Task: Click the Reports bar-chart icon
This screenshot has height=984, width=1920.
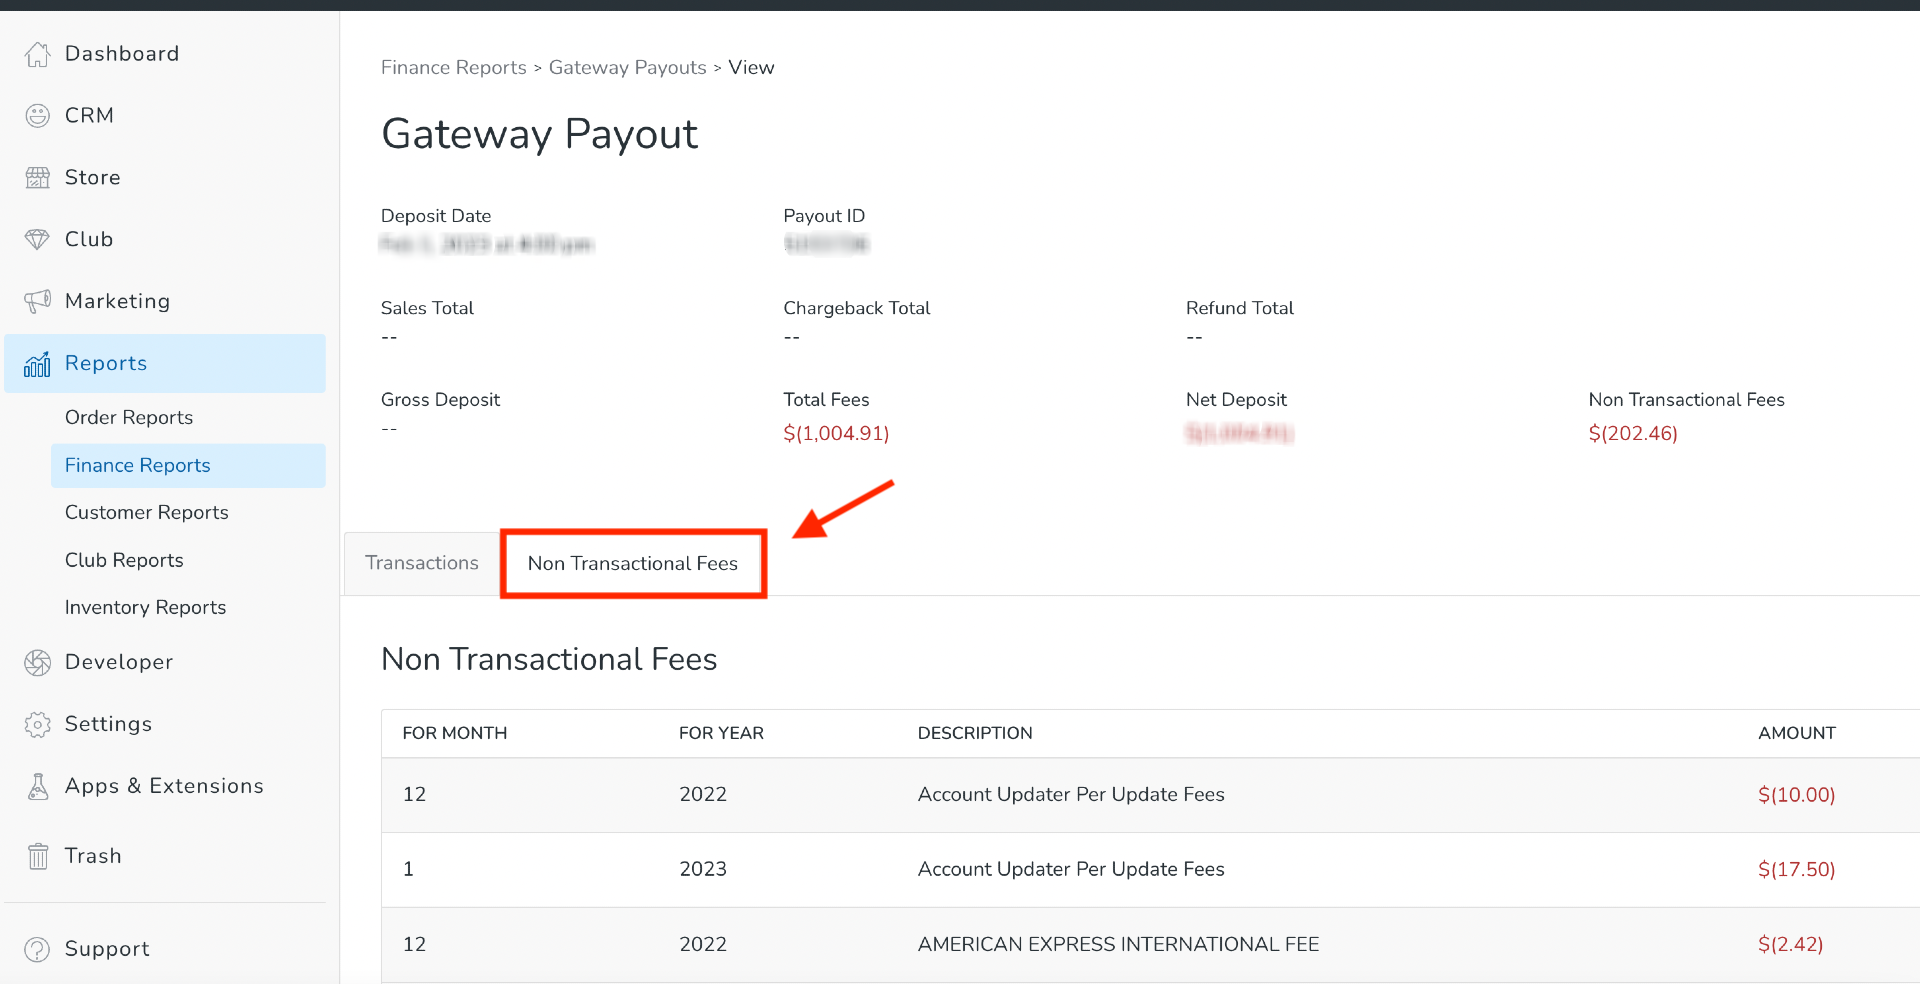Action: click(38, 363)
